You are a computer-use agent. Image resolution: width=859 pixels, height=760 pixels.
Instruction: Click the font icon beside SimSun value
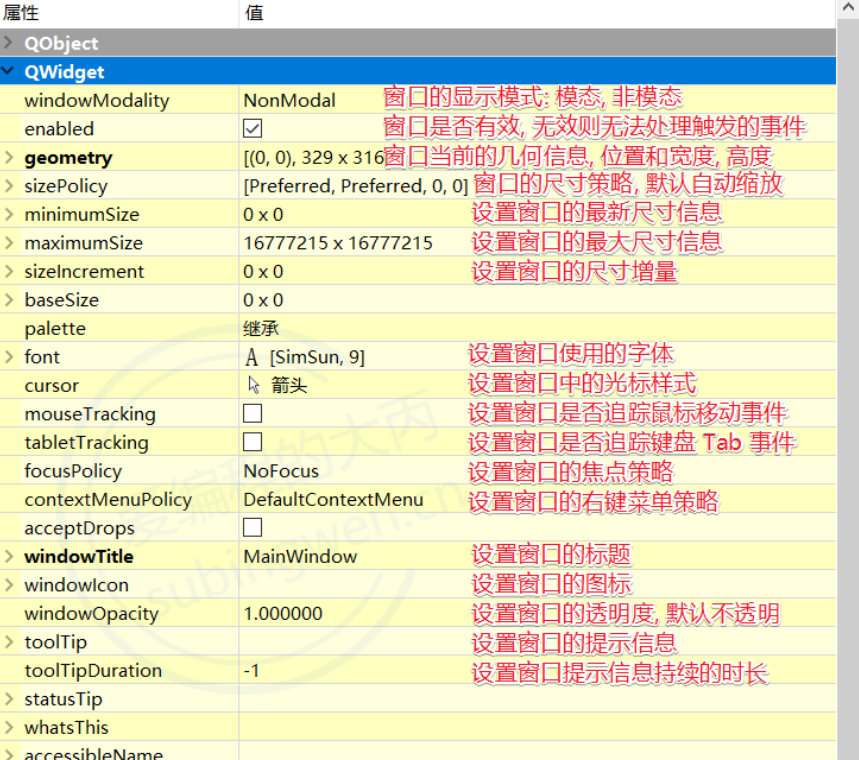(252, 357)
